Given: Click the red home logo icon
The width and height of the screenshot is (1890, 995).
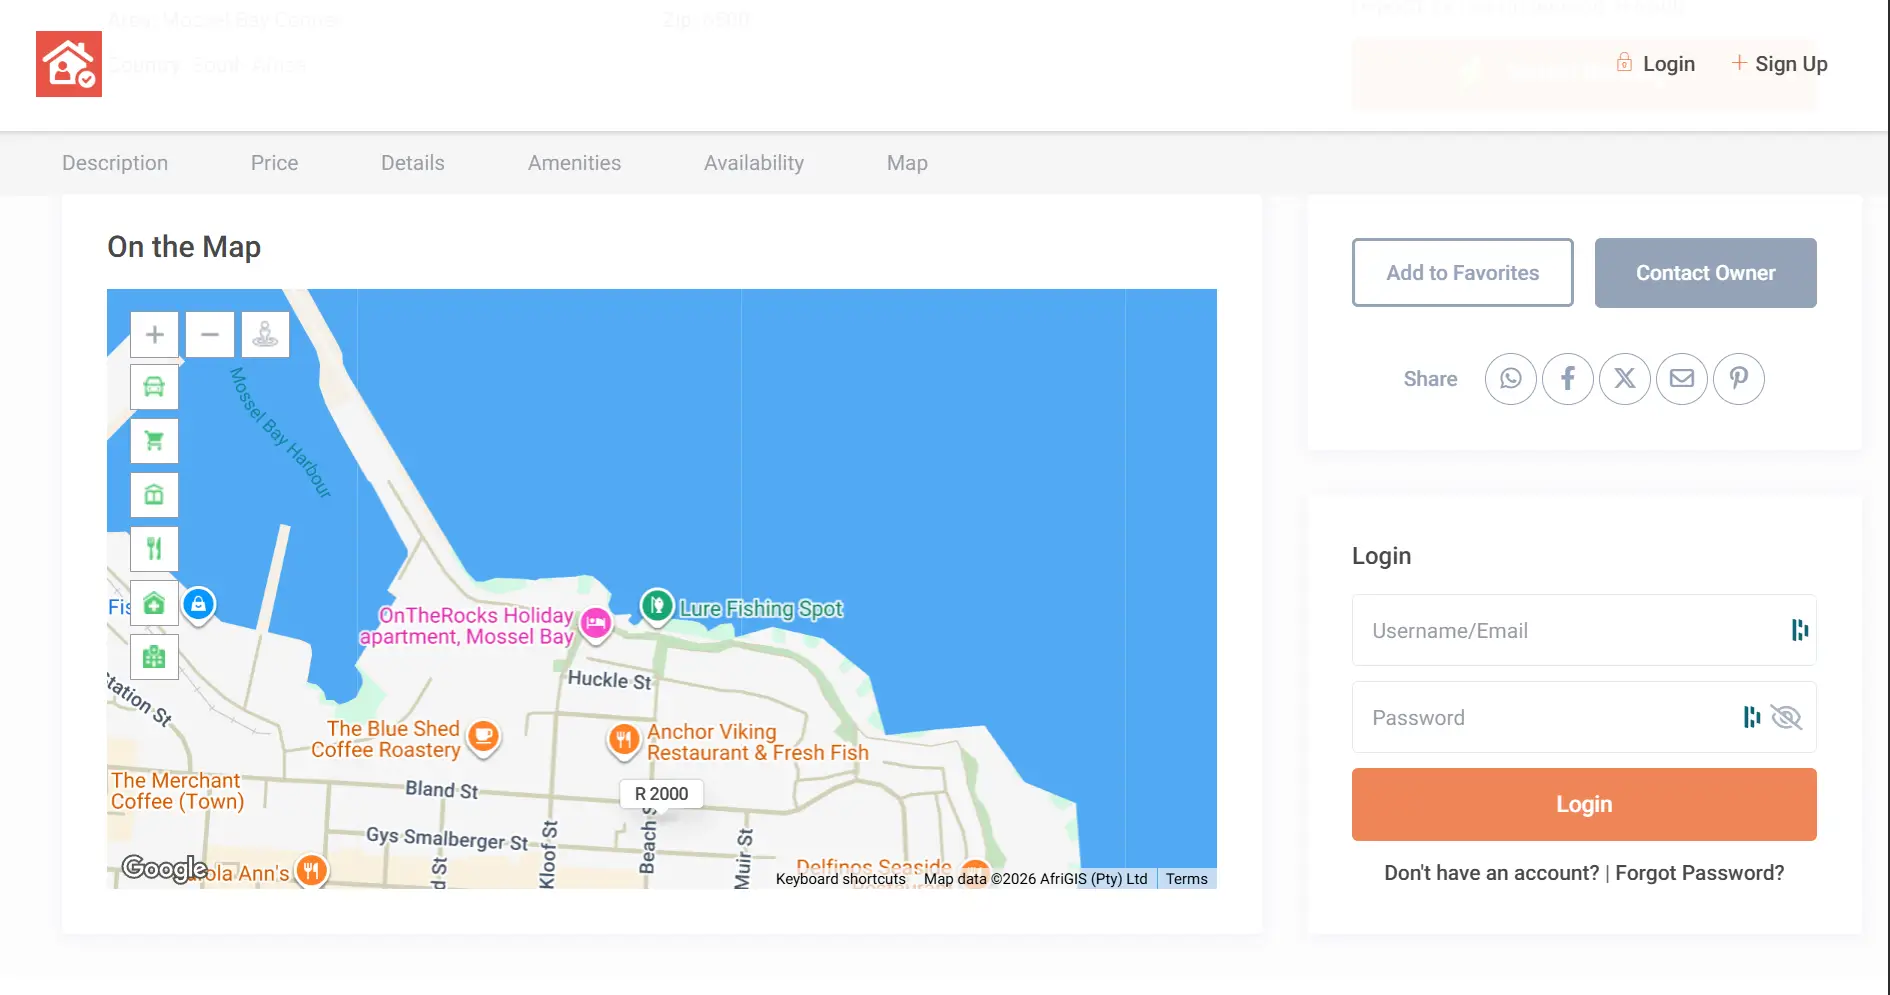Looking at the screenshot, I should point(69,64).
